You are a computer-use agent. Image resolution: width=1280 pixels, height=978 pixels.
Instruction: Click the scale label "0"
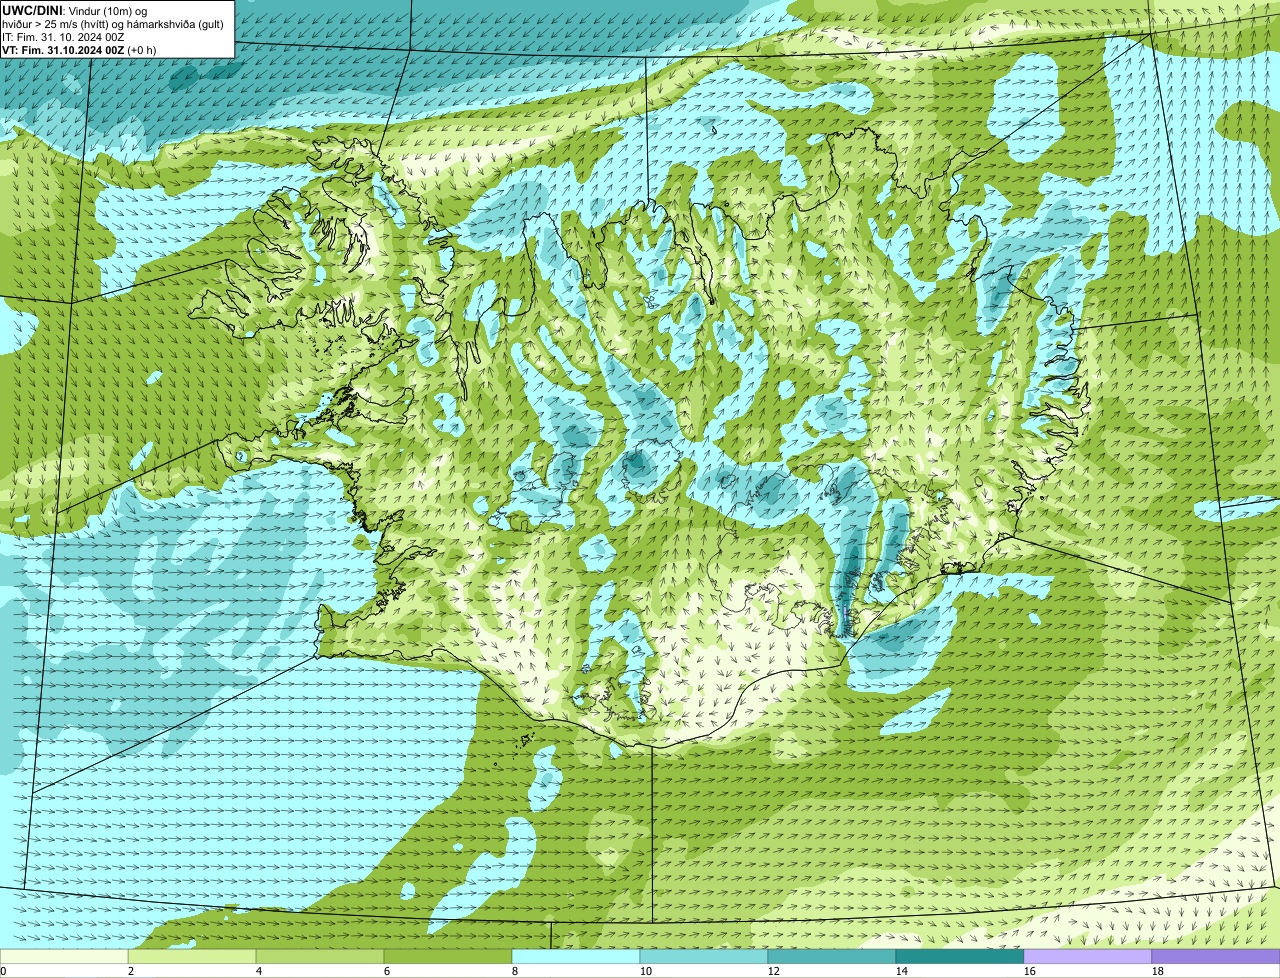pos(3,971)
